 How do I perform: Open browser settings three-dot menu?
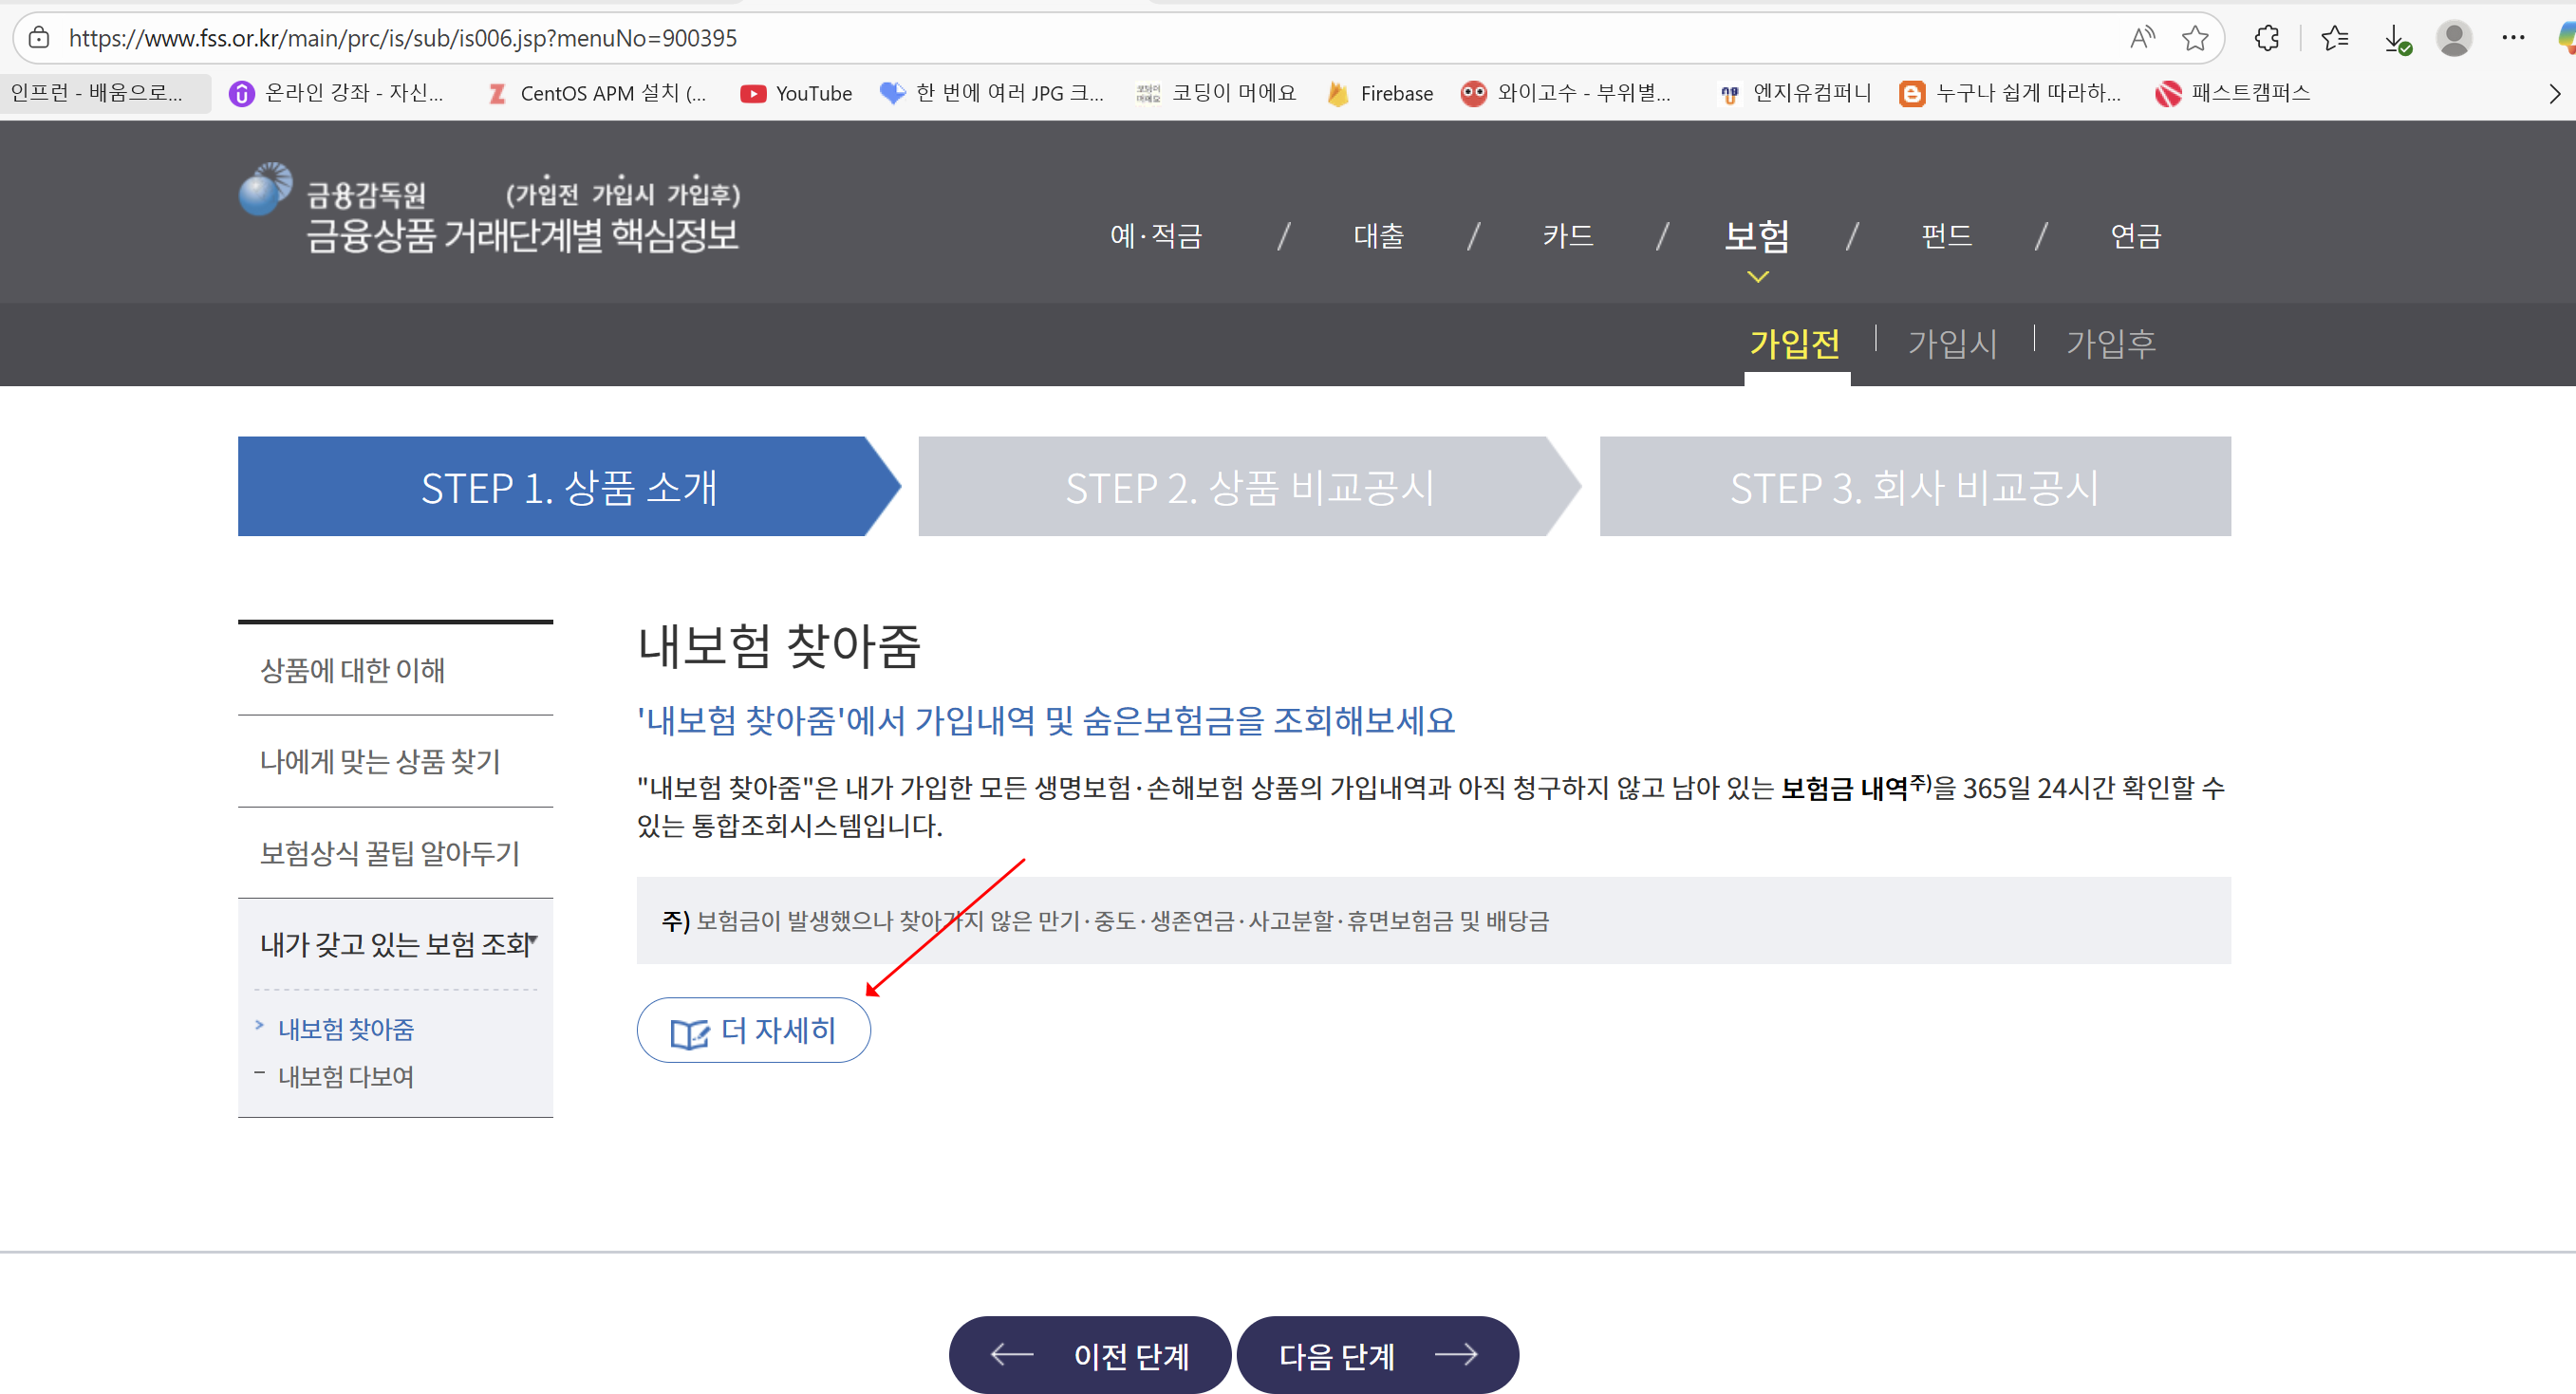click(2513, 38)
